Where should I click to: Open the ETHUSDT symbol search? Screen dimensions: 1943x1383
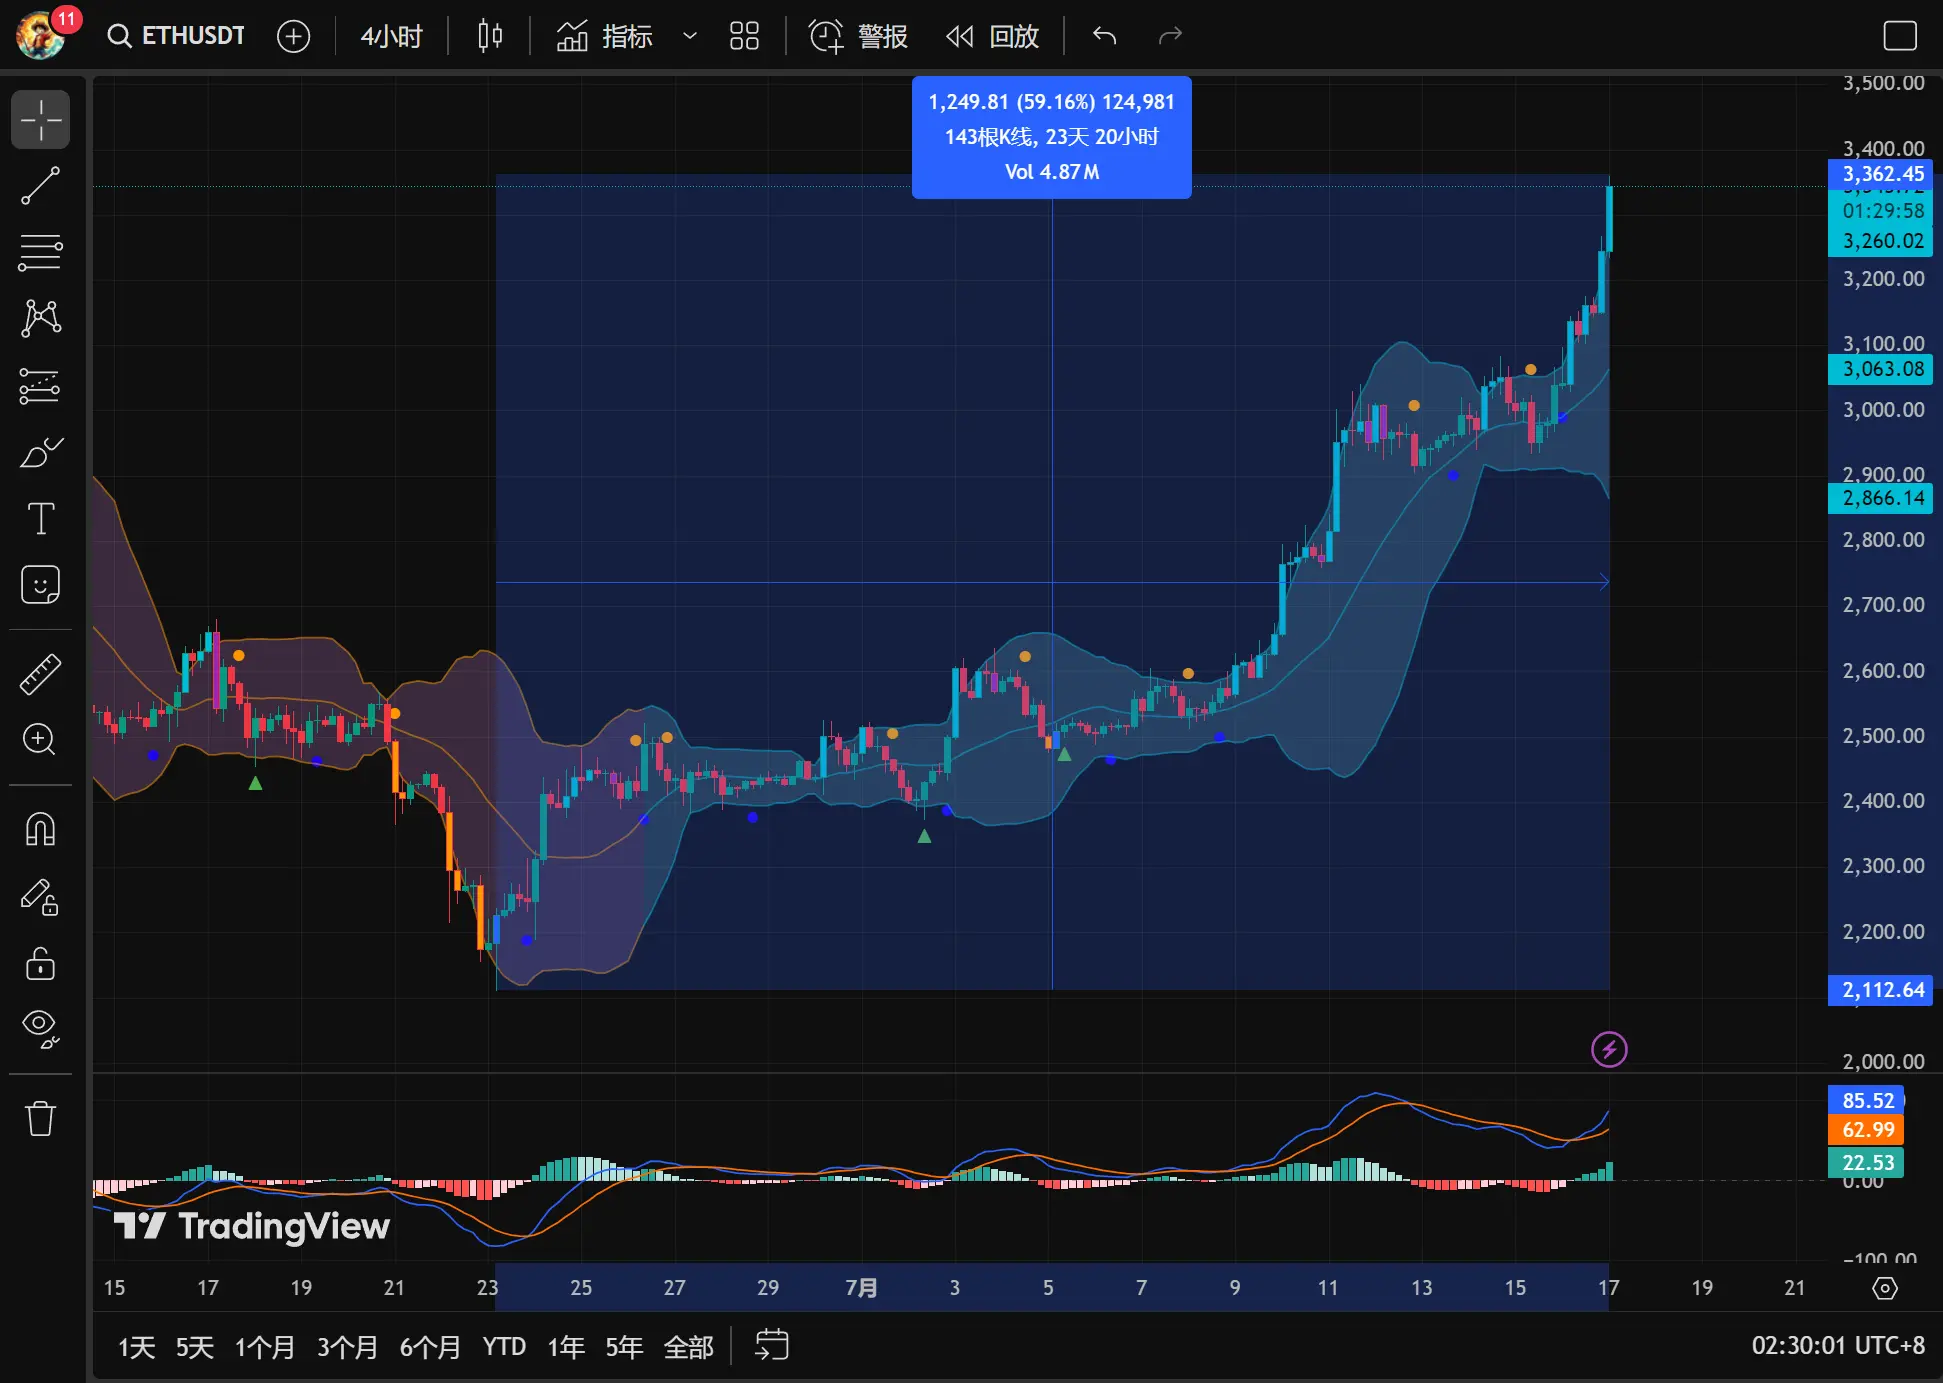click(x=176, y=36)
